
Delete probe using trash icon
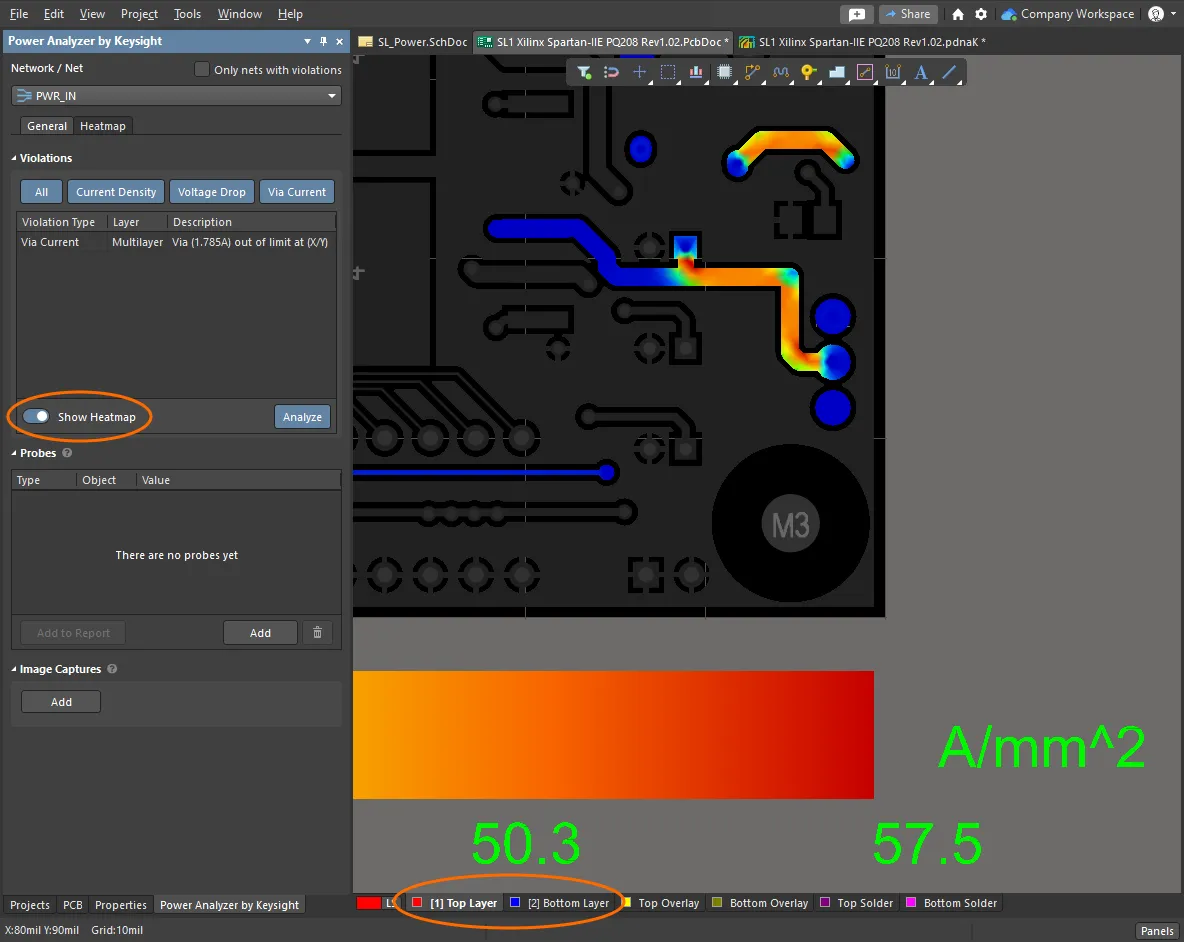point(317,633)
